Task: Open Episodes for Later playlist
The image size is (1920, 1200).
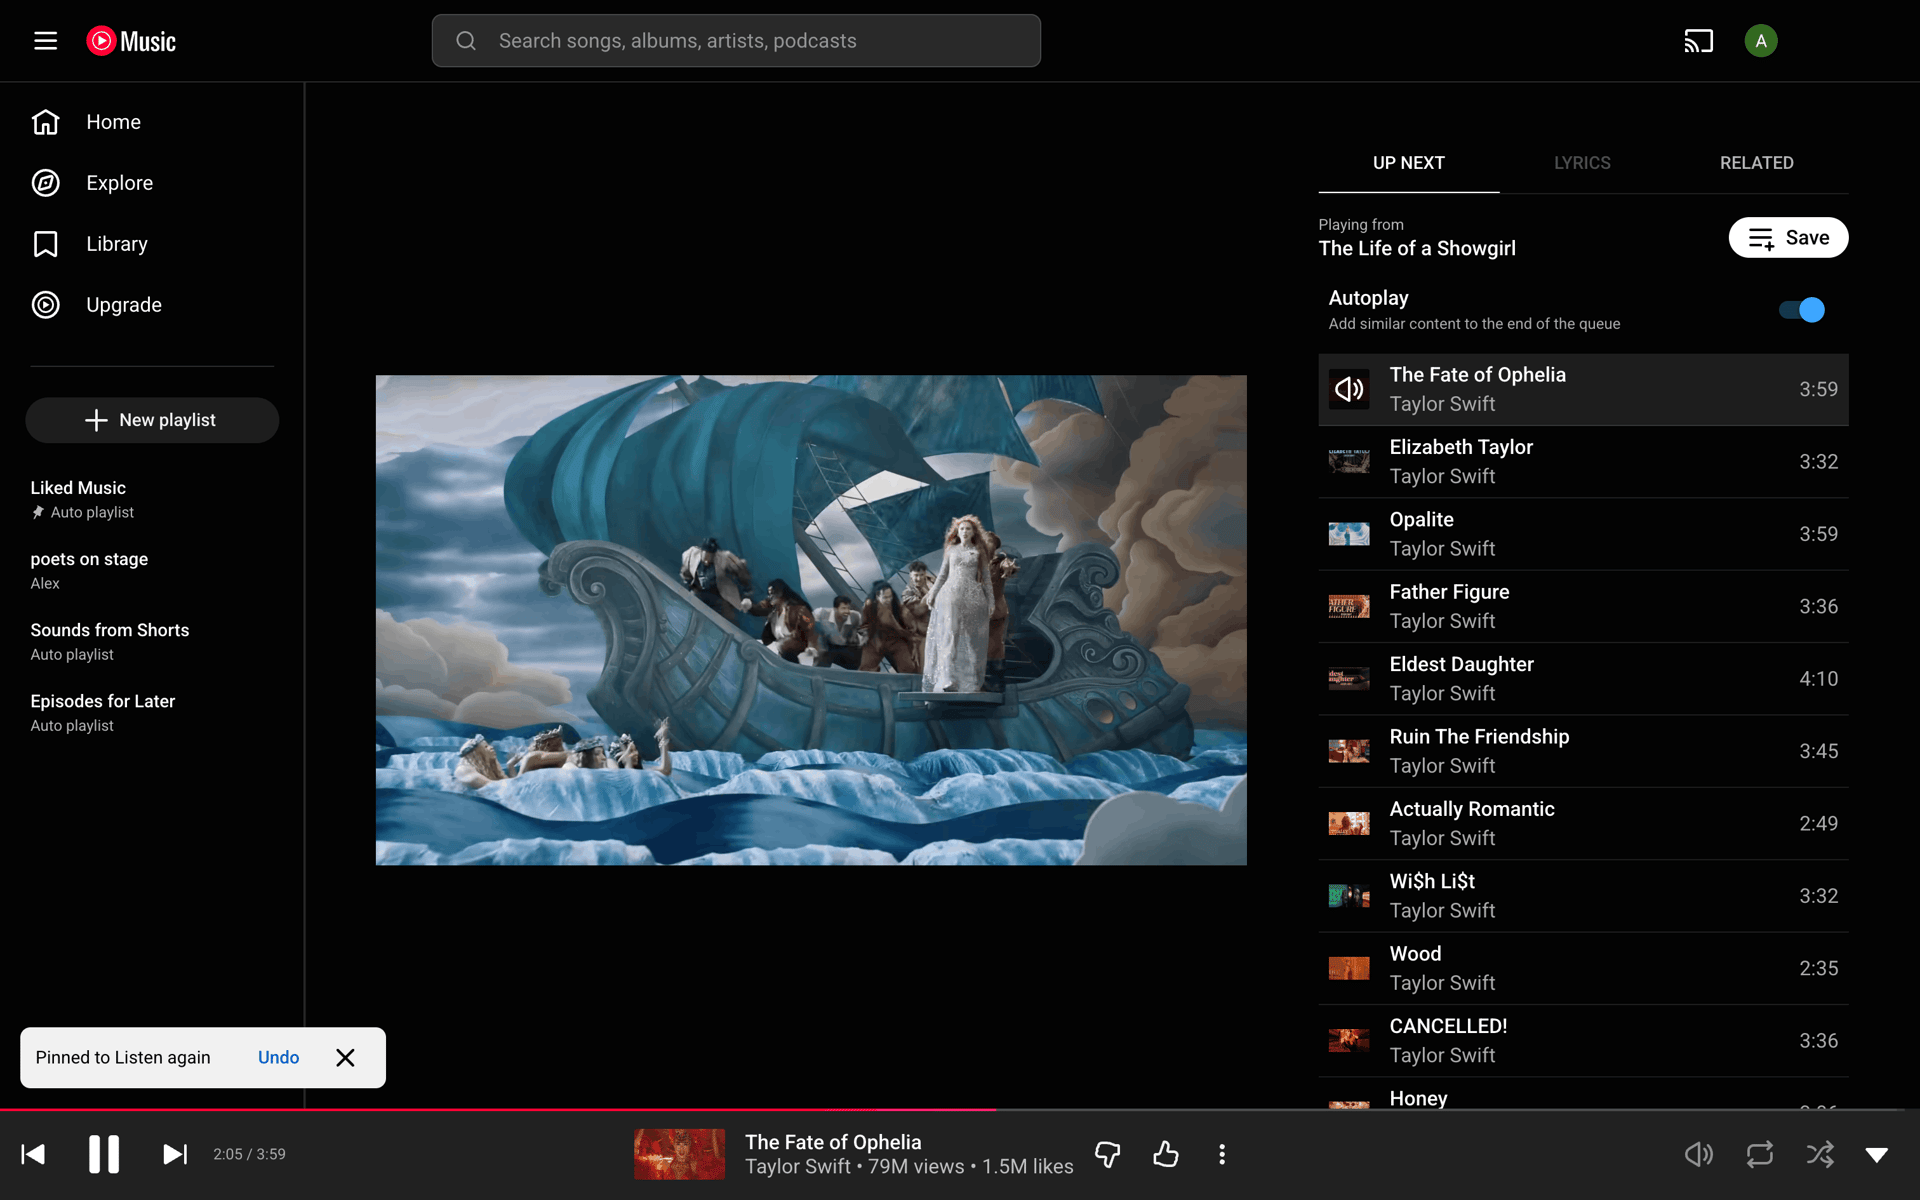Action: (x=152, y=712)
